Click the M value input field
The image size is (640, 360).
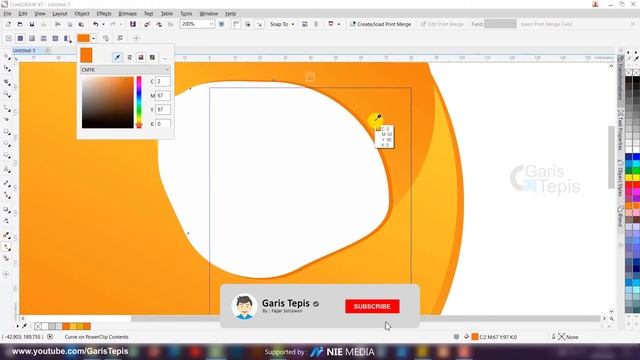click(x=163, y=96)
